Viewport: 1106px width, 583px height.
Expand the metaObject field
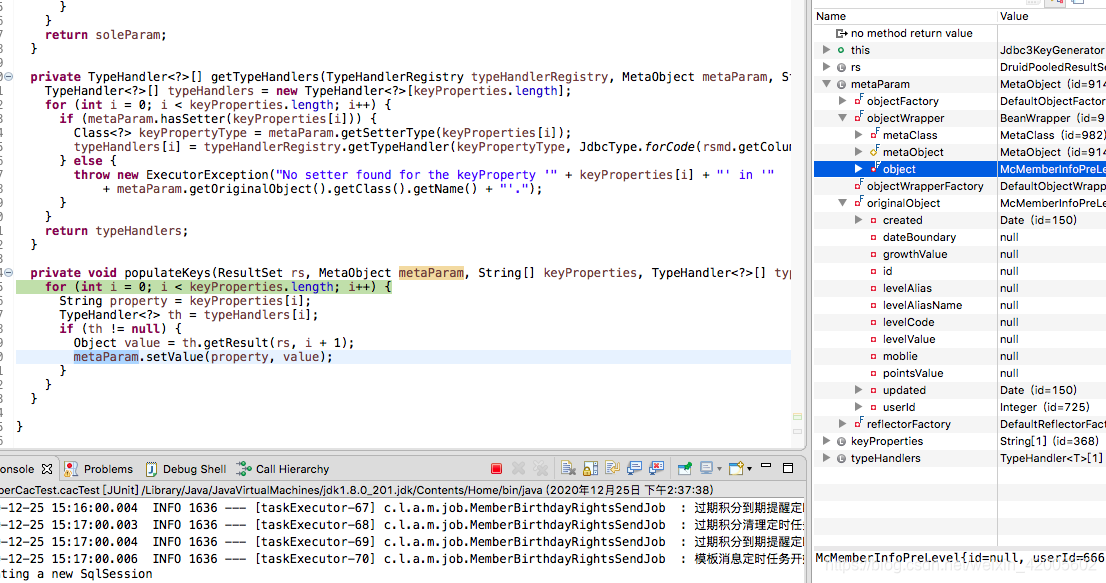coord(858,152)
